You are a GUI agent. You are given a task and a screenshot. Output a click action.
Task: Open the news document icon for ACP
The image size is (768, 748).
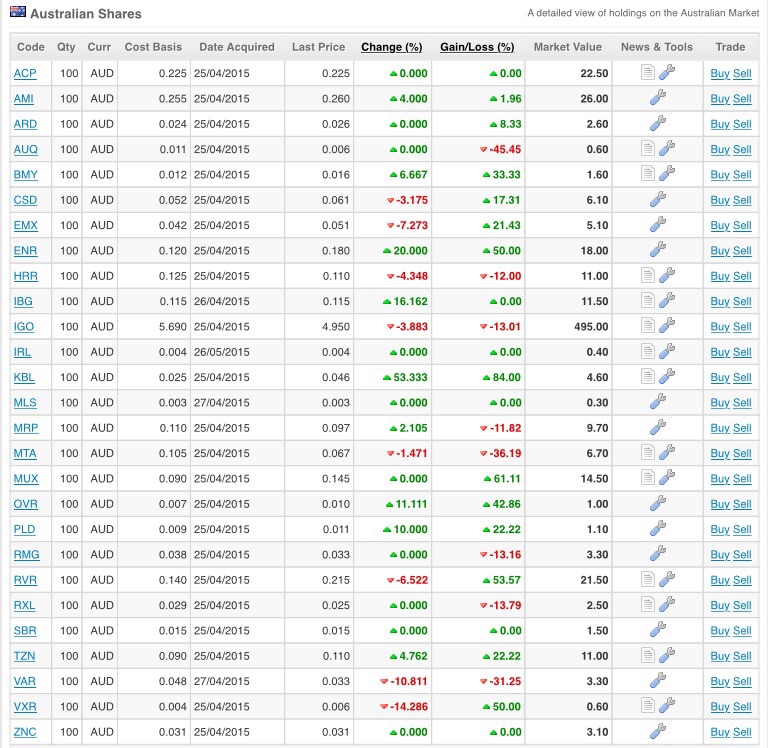click(648, 72)
